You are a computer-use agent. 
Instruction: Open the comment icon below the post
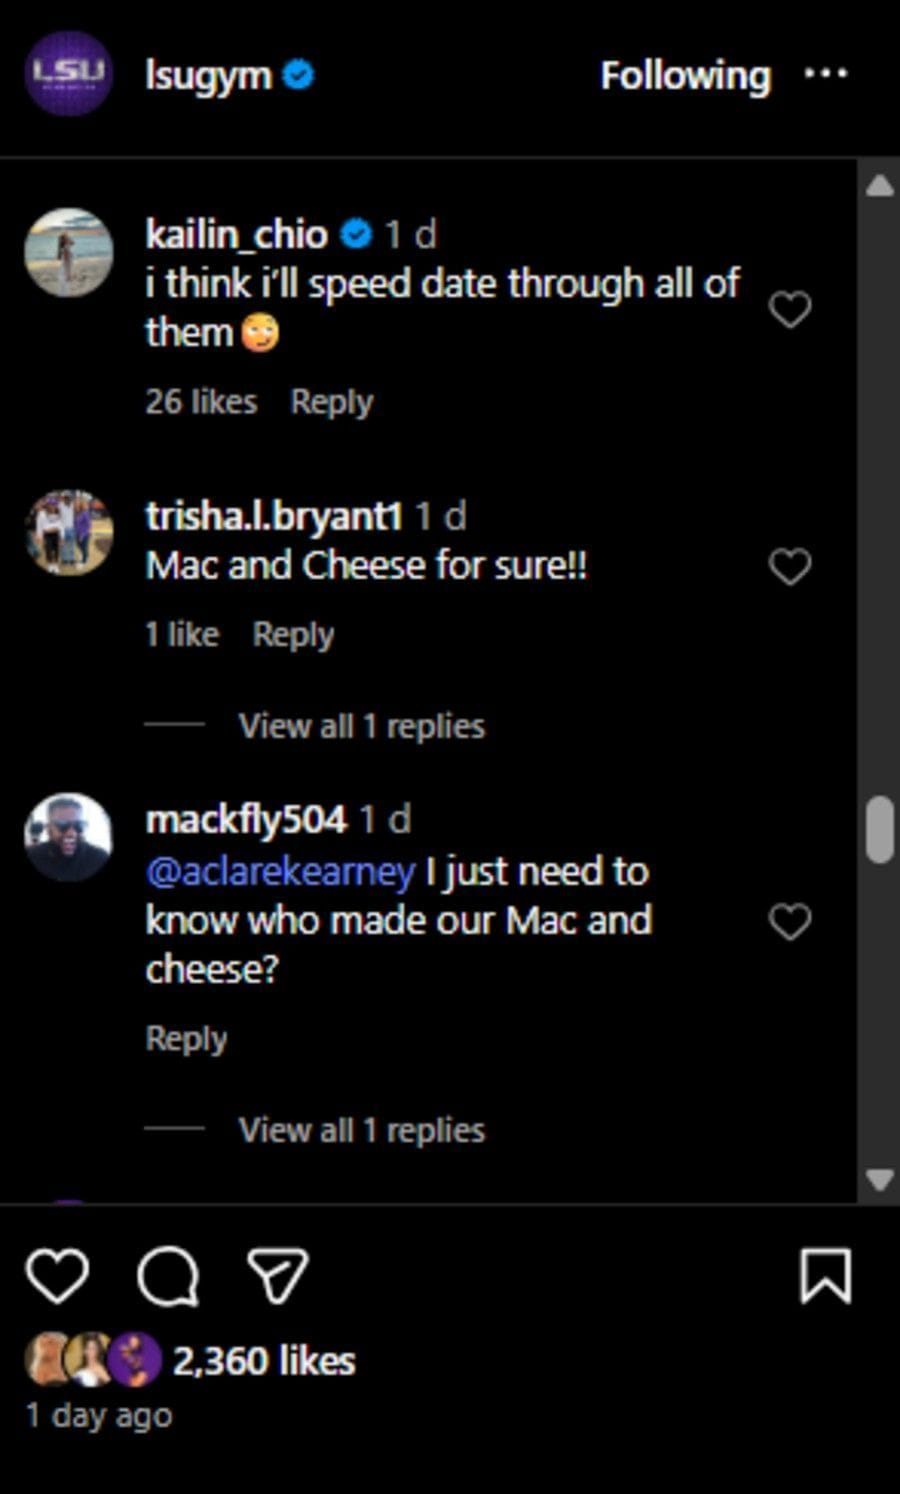168,1275
